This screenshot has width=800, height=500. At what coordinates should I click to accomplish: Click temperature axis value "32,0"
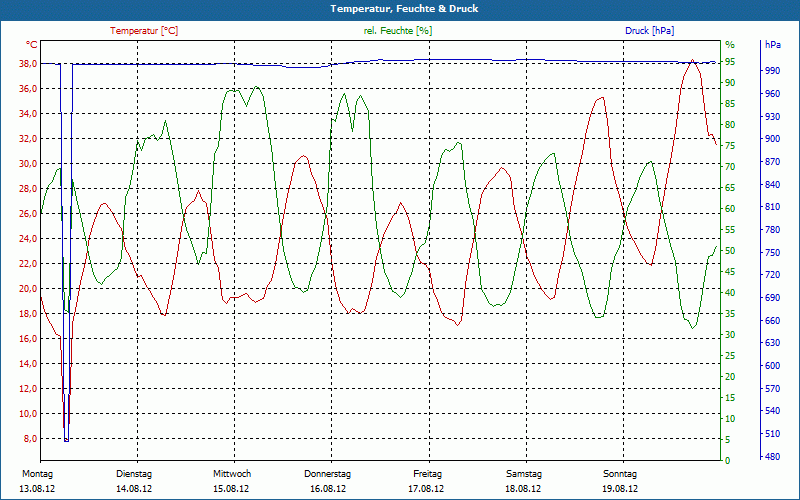pos(28,139)
